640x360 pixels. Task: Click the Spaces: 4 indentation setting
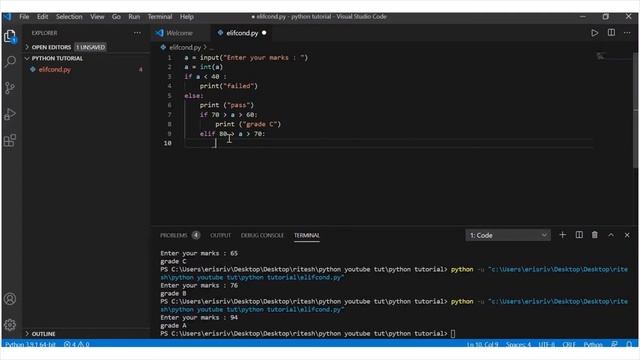pyautogui.click(x=518, y=344)
